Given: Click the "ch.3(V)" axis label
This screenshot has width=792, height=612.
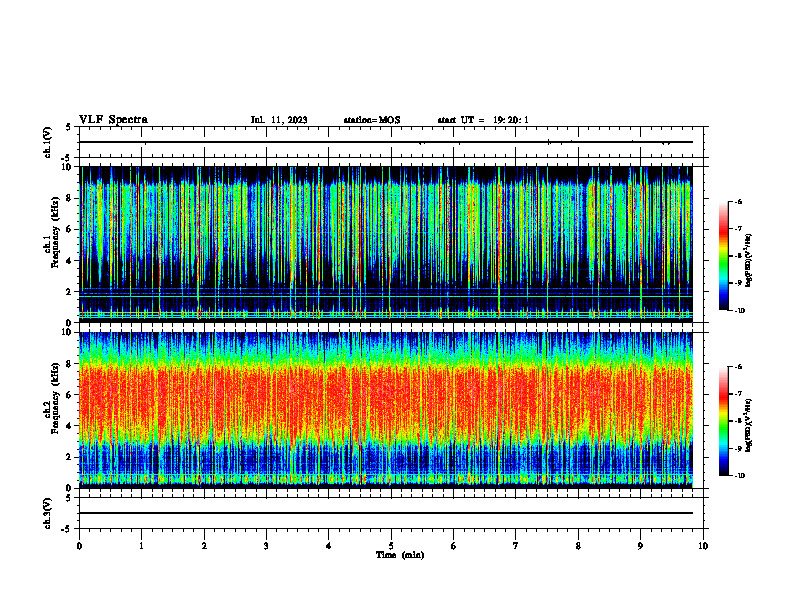Looking at the screenshot, I should pos(48,514).
